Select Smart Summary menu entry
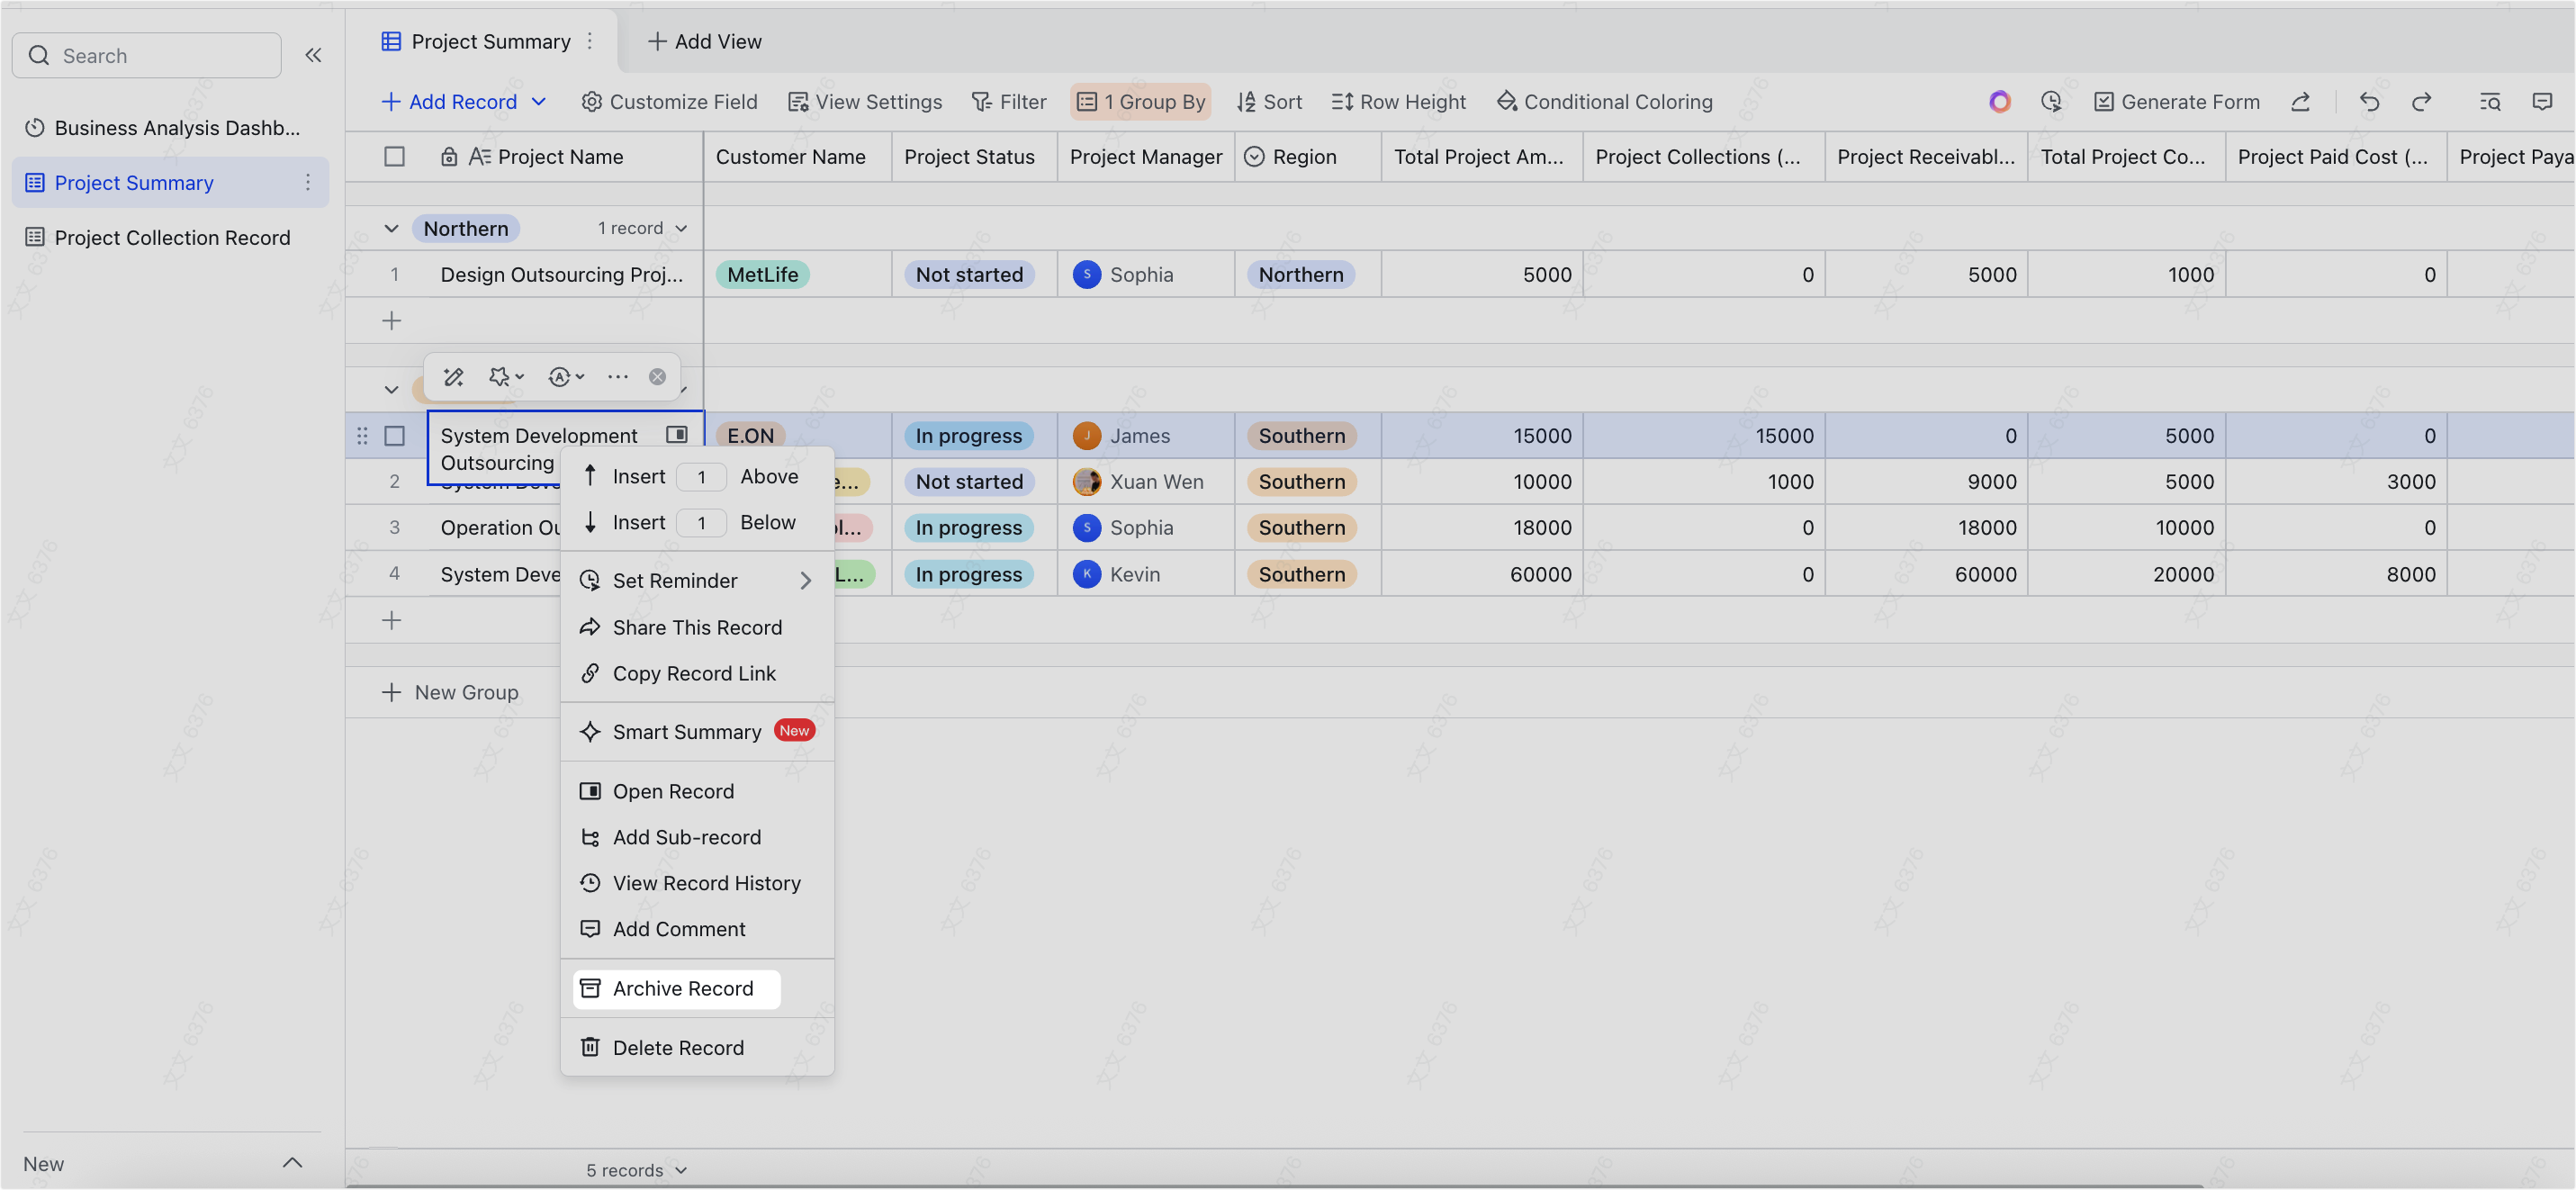 point(697,732)
